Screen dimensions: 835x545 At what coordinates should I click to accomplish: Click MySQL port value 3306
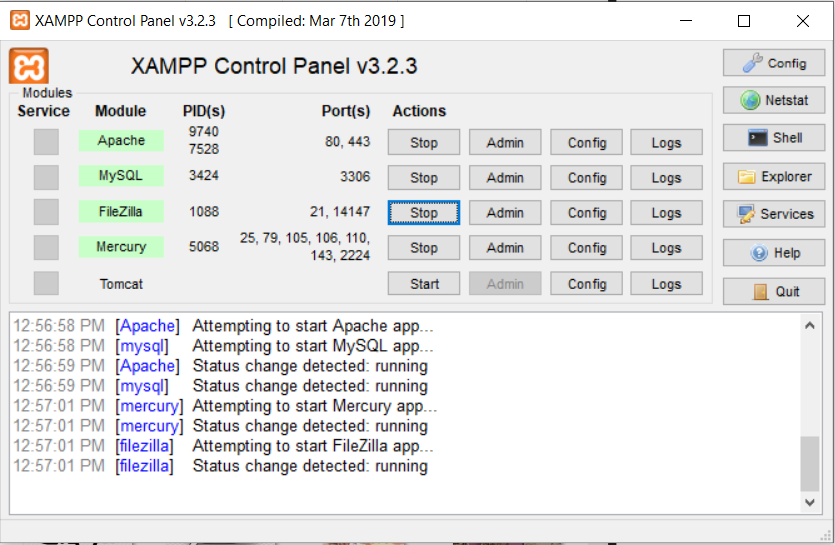pos(355,176)
